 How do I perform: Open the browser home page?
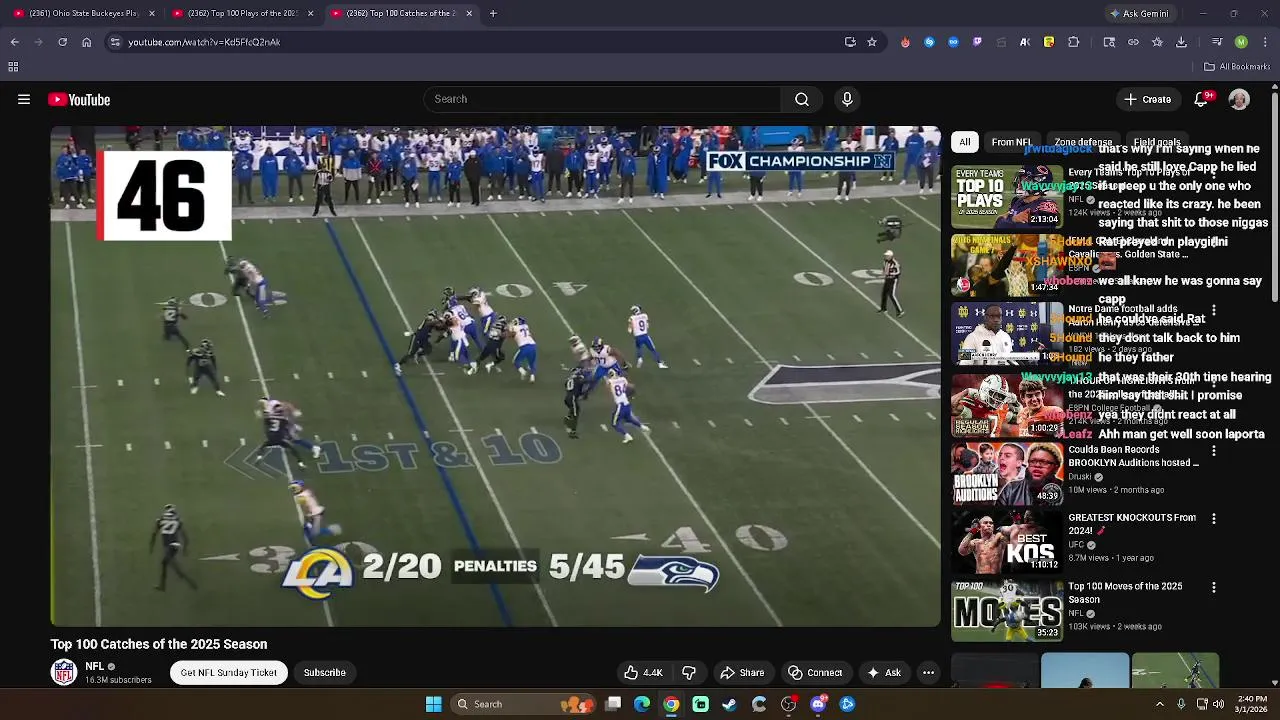point(87,42)
